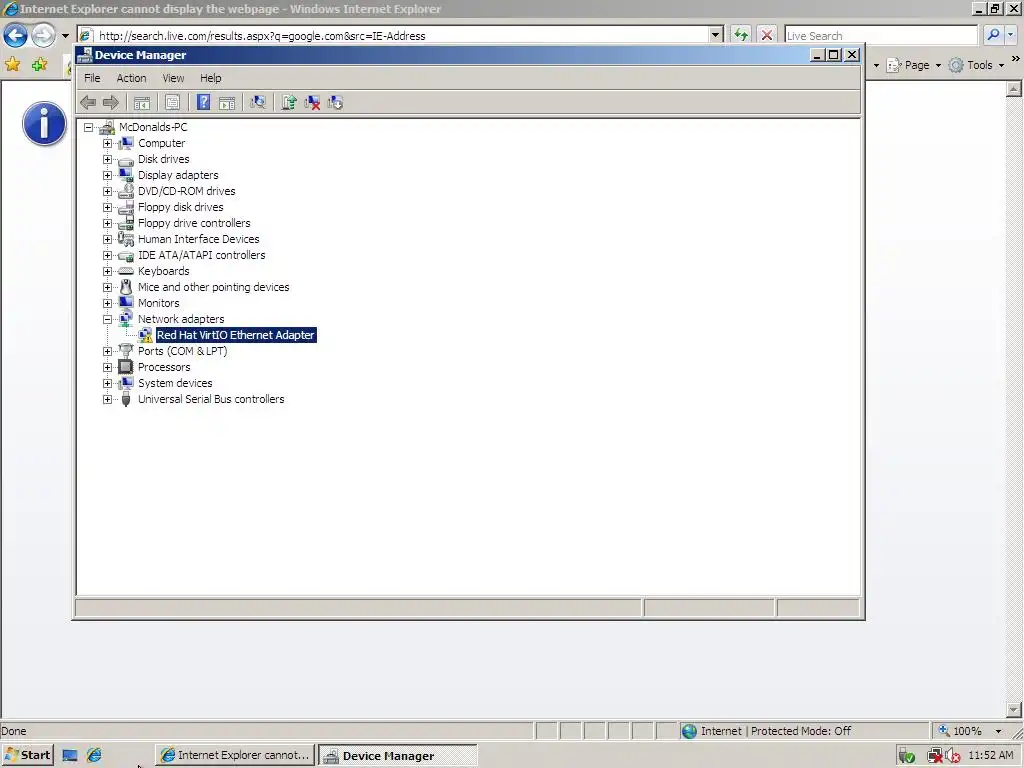Click the Uninstall device icon with red X
This screenshot has width=1024, height=768.
coord(312,103)
